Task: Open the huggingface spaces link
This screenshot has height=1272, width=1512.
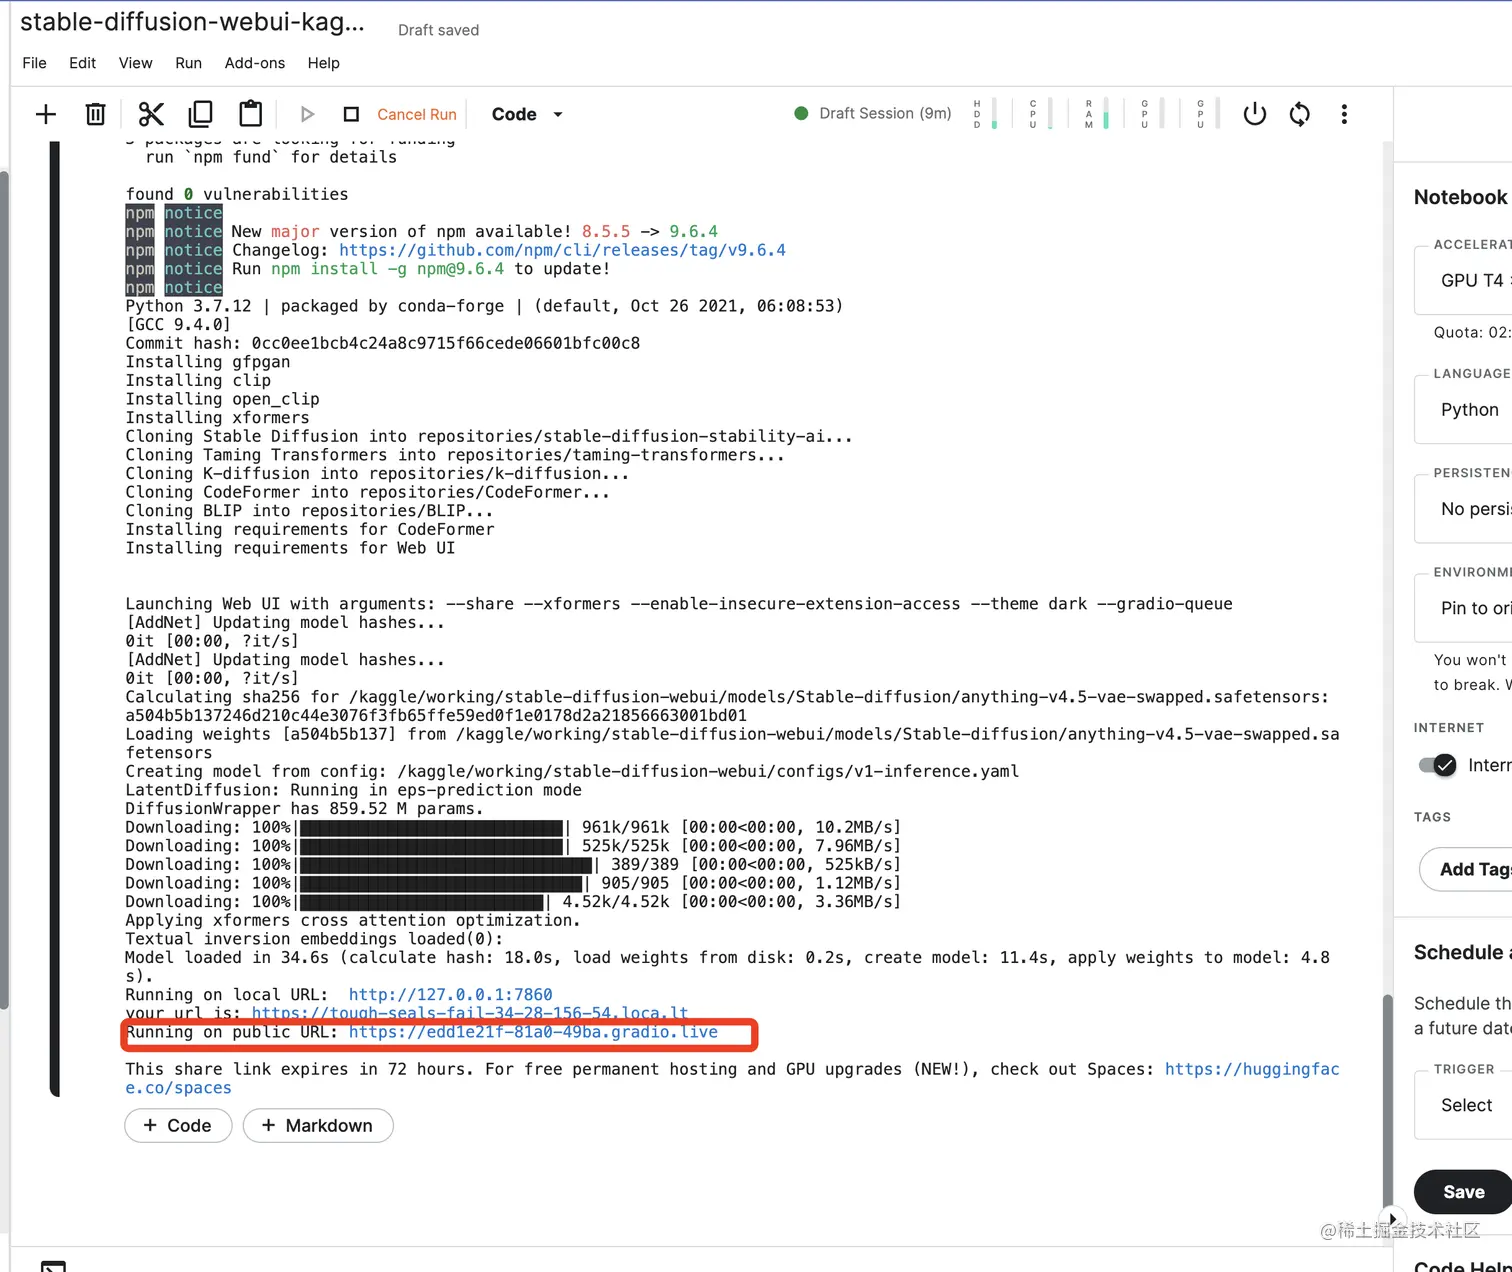Action: (1252, 1069)
